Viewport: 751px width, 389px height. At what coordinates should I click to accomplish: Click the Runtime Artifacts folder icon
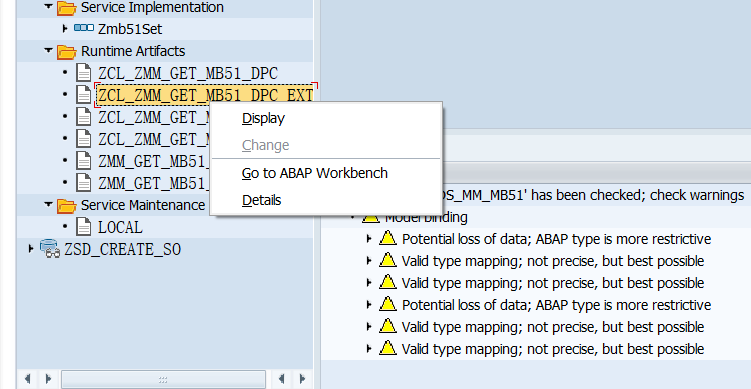67,52
